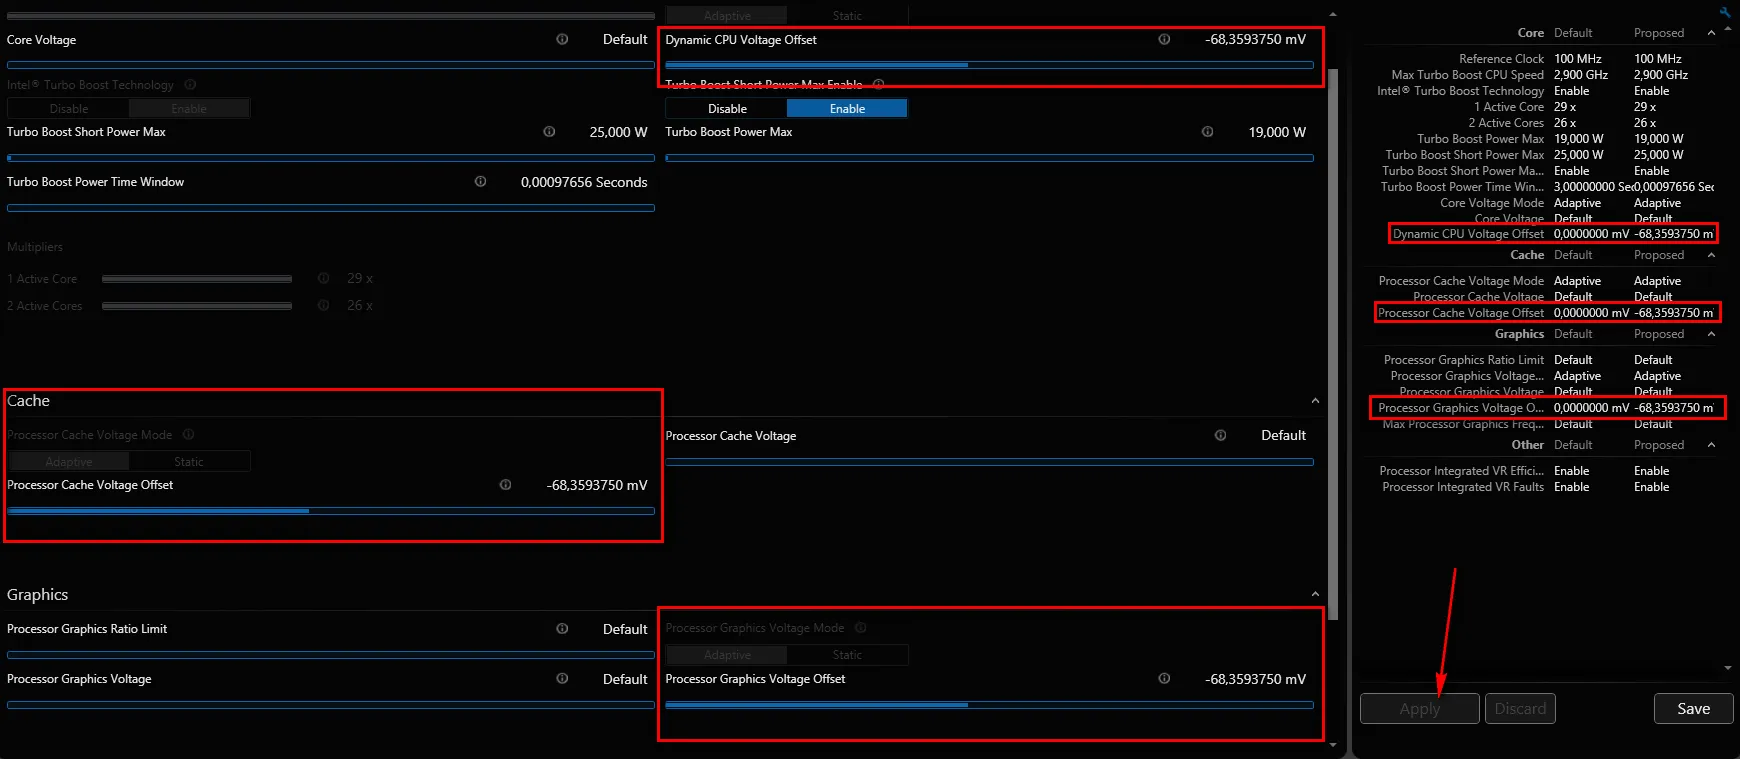1740x759 pixels.
Task: Click info icon next to Processor Cache Voltage
Action: click(x=1220, y=435)
